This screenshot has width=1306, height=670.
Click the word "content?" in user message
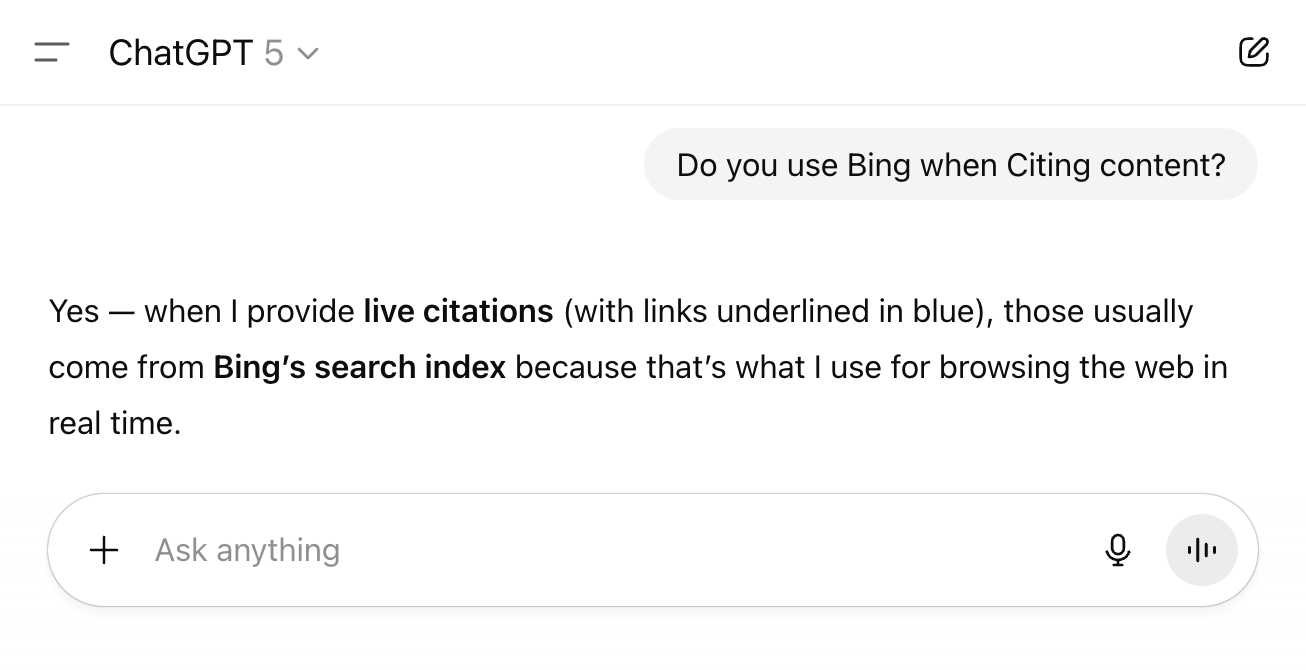click(x=1162, y=165)
